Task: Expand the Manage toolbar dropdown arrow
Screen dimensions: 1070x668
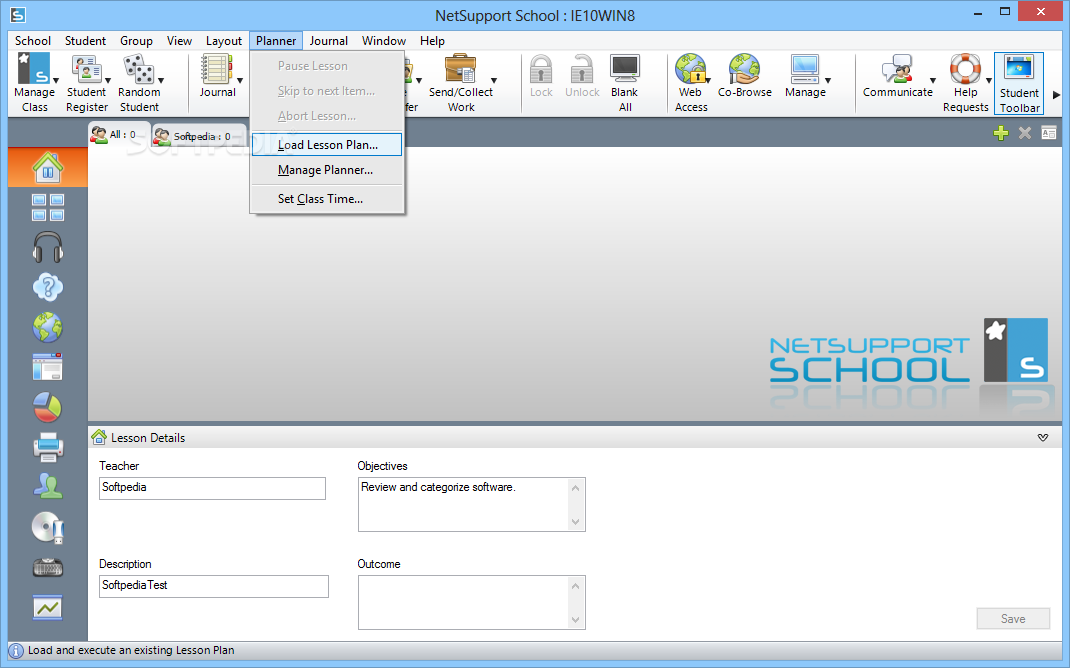Action: coord(828,81)
